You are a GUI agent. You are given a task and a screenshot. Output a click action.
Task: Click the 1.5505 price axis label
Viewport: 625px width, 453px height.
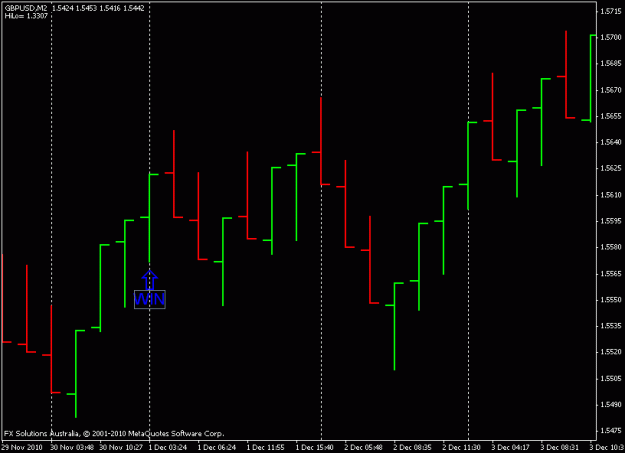611,378
